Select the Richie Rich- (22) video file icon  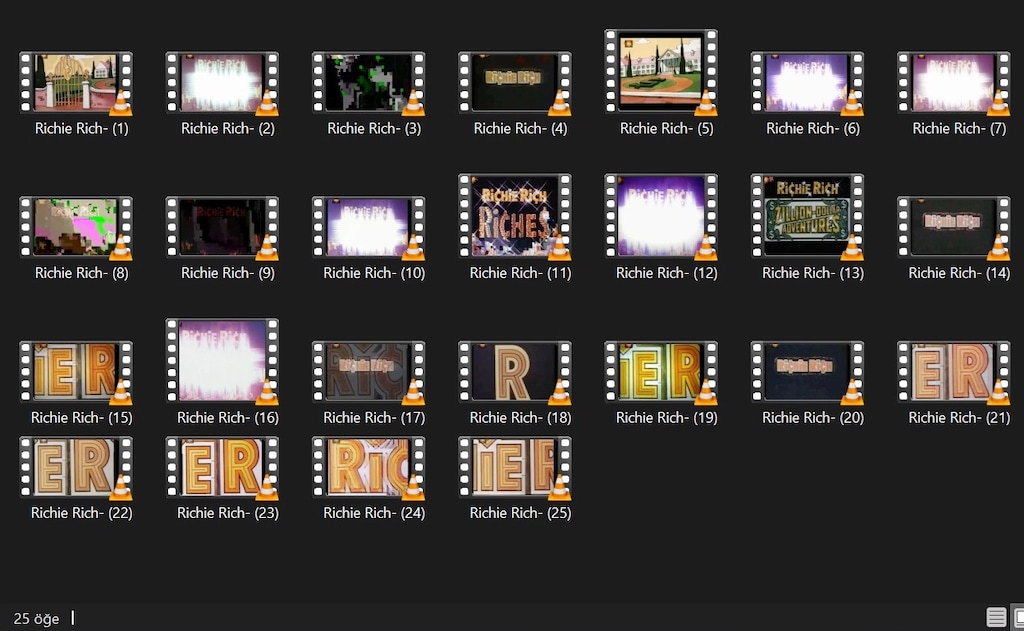coord(76,466)
